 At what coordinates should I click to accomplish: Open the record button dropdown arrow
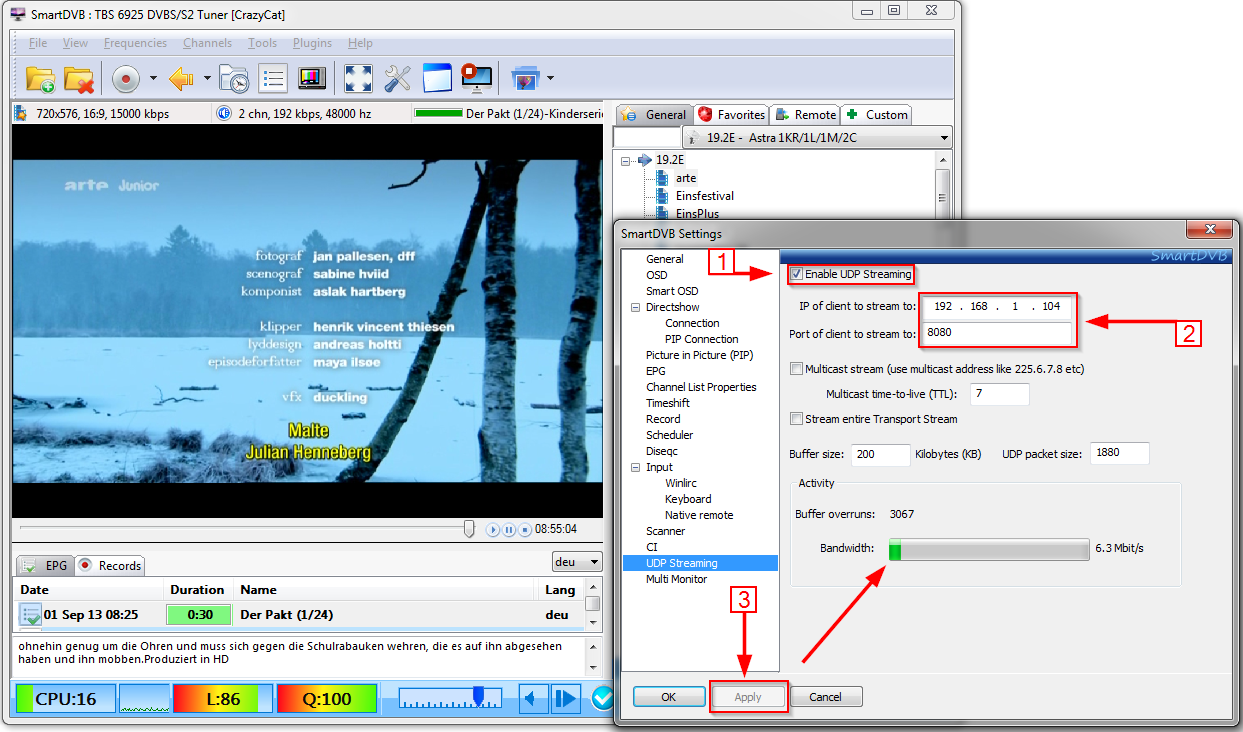coord(153,78)
